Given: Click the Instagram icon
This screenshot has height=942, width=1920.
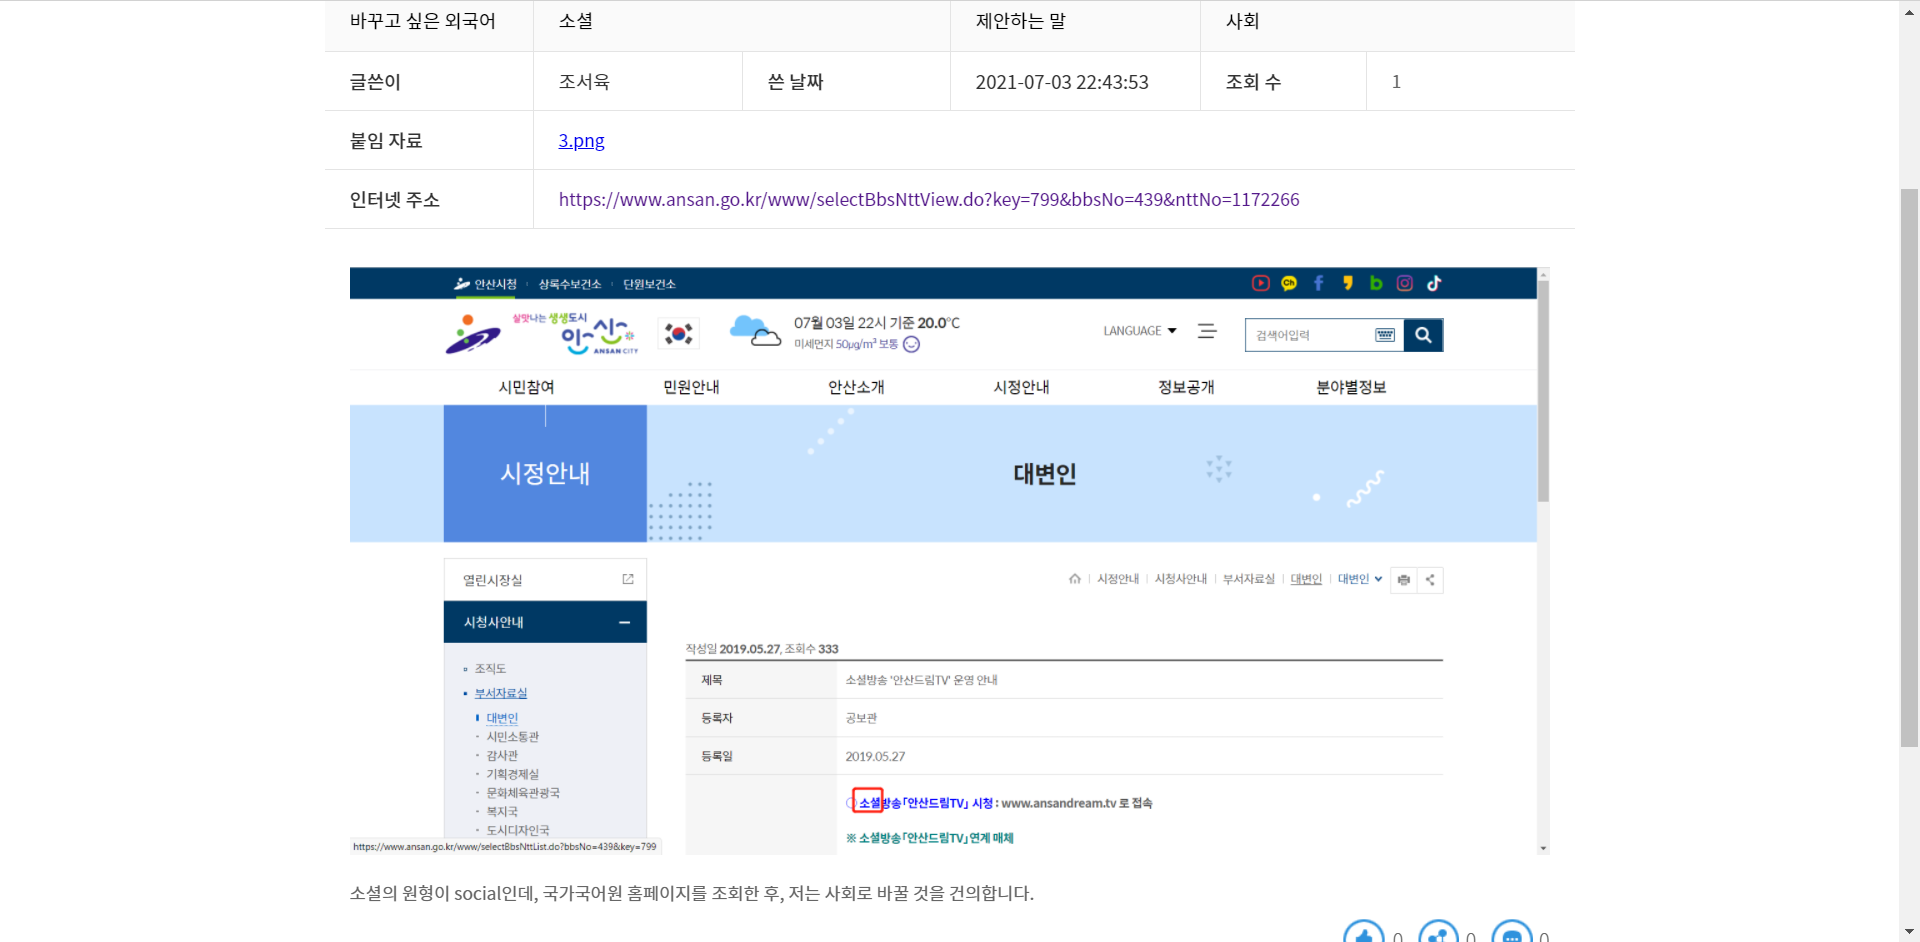Looking at the screenshot, I should click(1404, 283).
